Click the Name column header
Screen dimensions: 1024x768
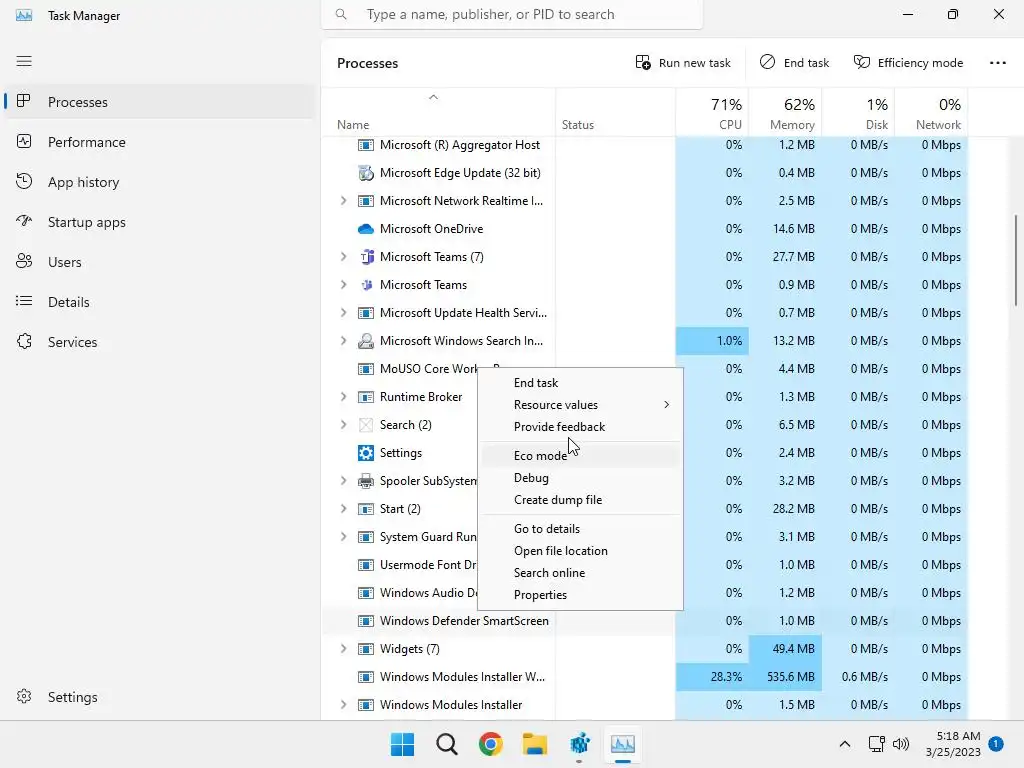(439, 113)
